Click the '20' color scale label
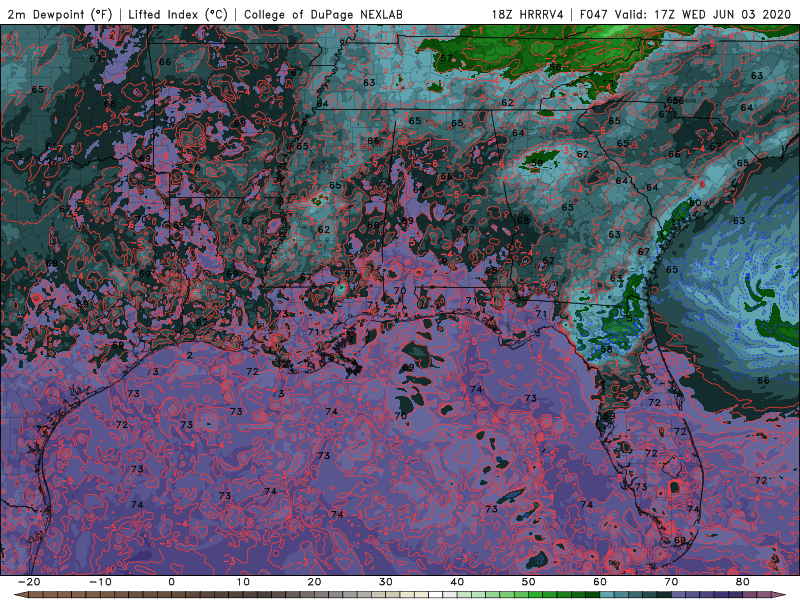 coord(314,582)
